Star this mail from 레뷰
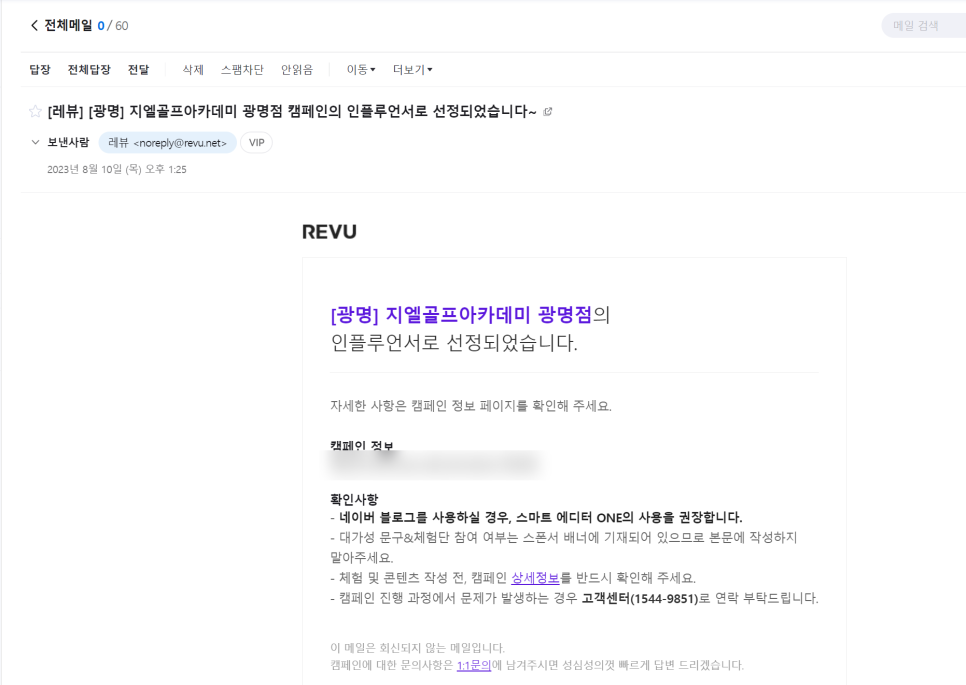The height and width of the screenshot is (685, 966). tap(35, 111)
